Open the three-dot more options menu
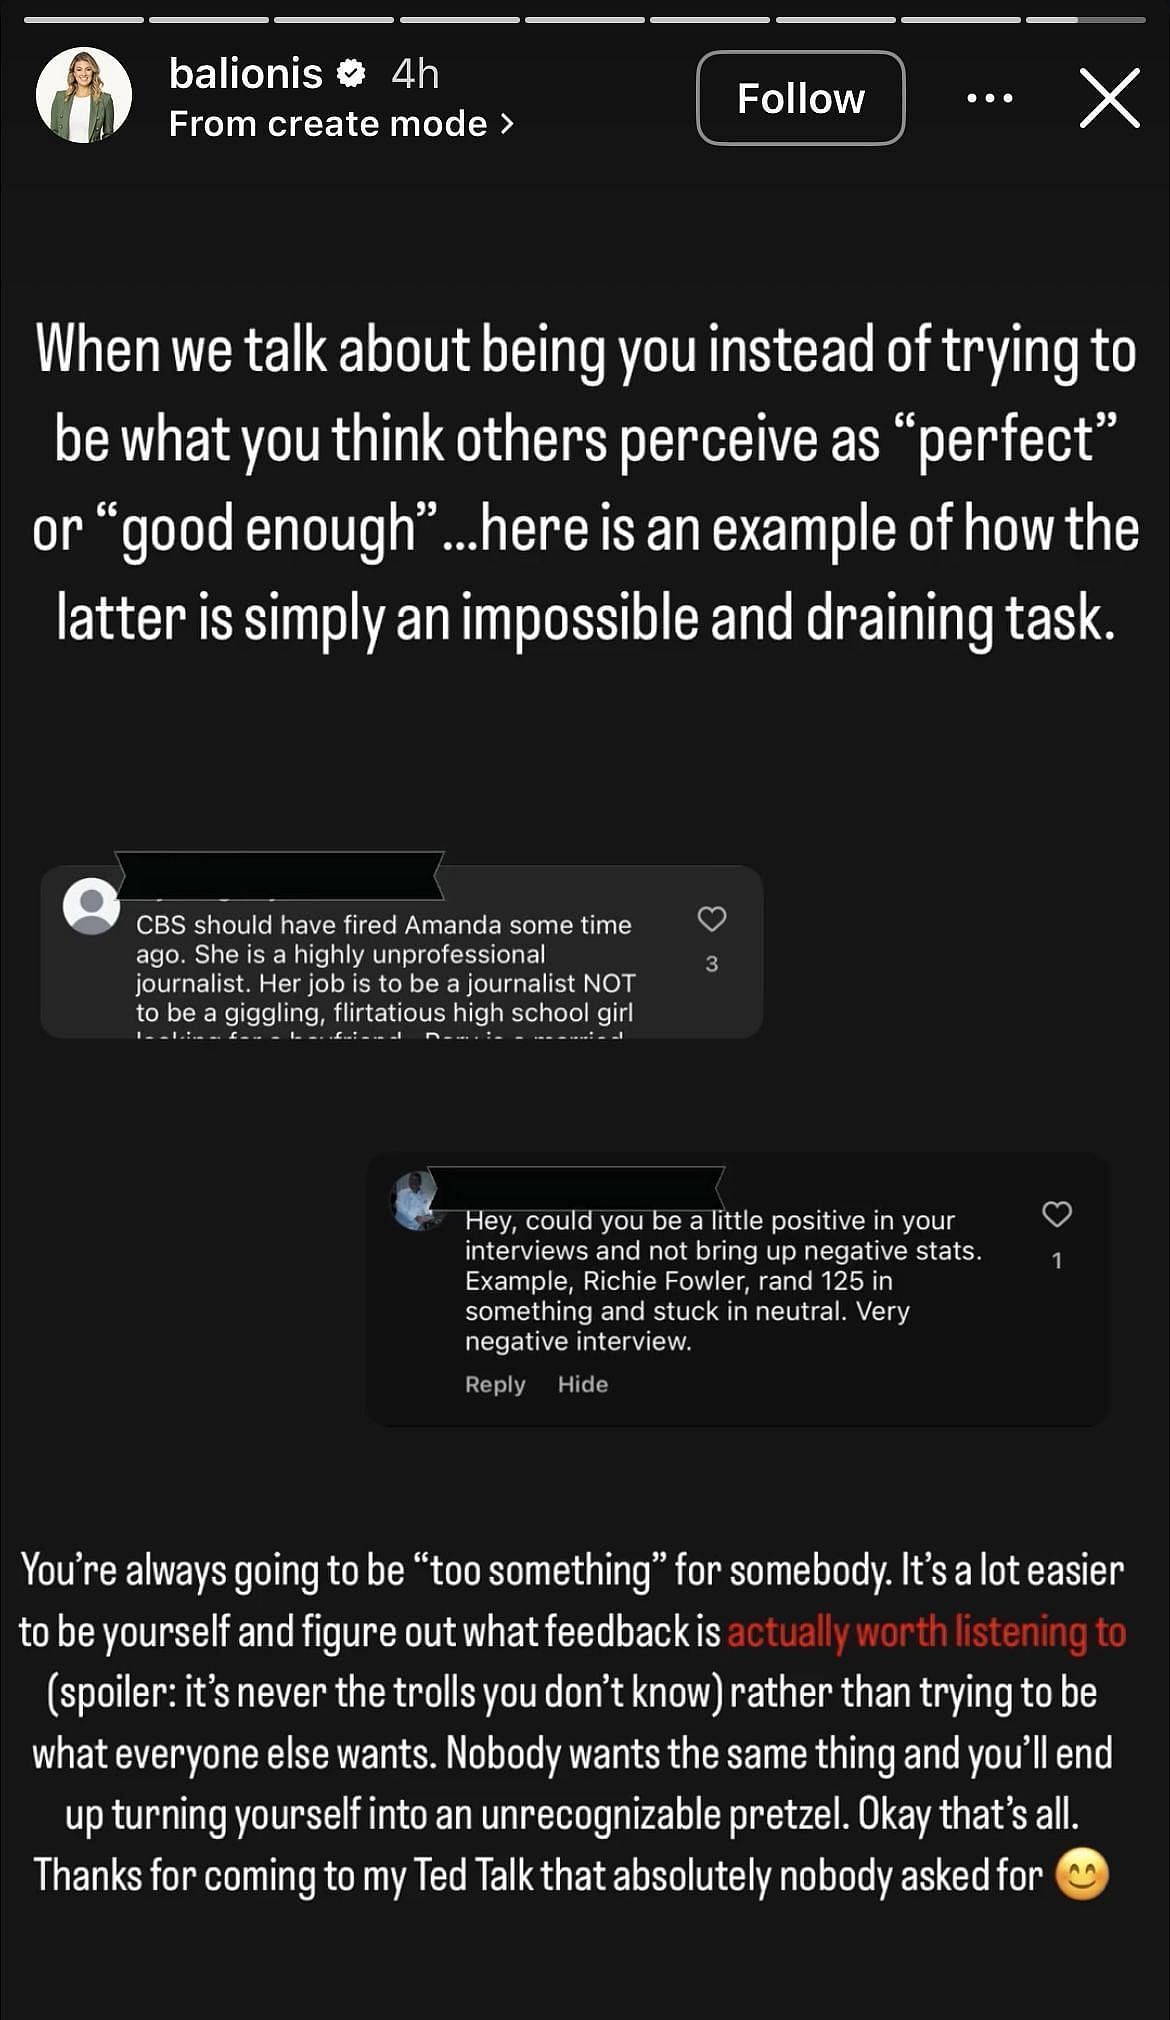This screenshot has height=2020, width=1170. coord(990,98)
